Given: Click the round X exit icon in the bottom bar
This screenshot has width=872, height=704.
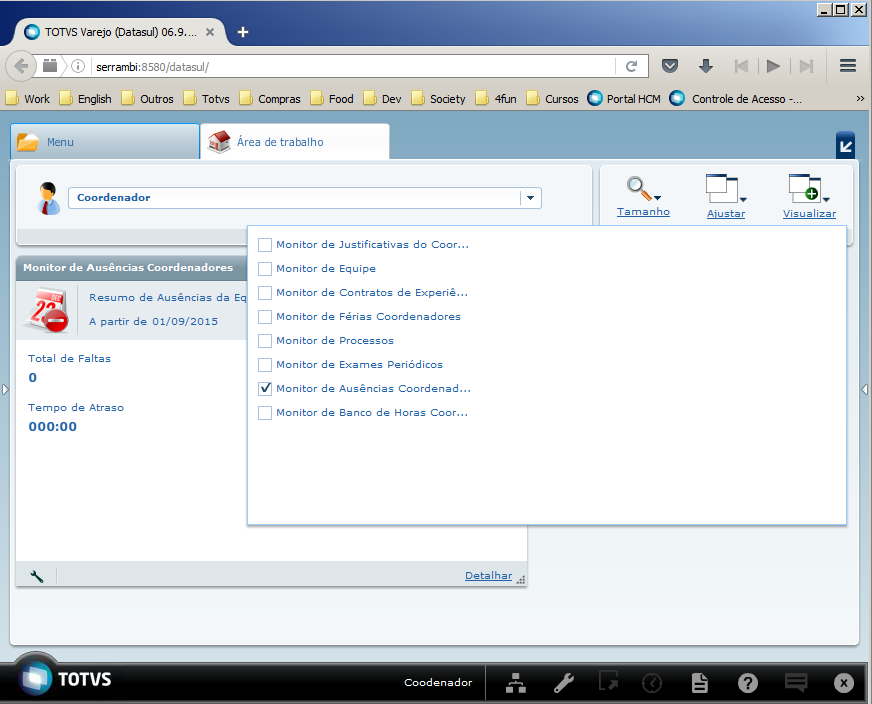Looking at the screenshot, I should pyautogui.click(x=844, y=683).
